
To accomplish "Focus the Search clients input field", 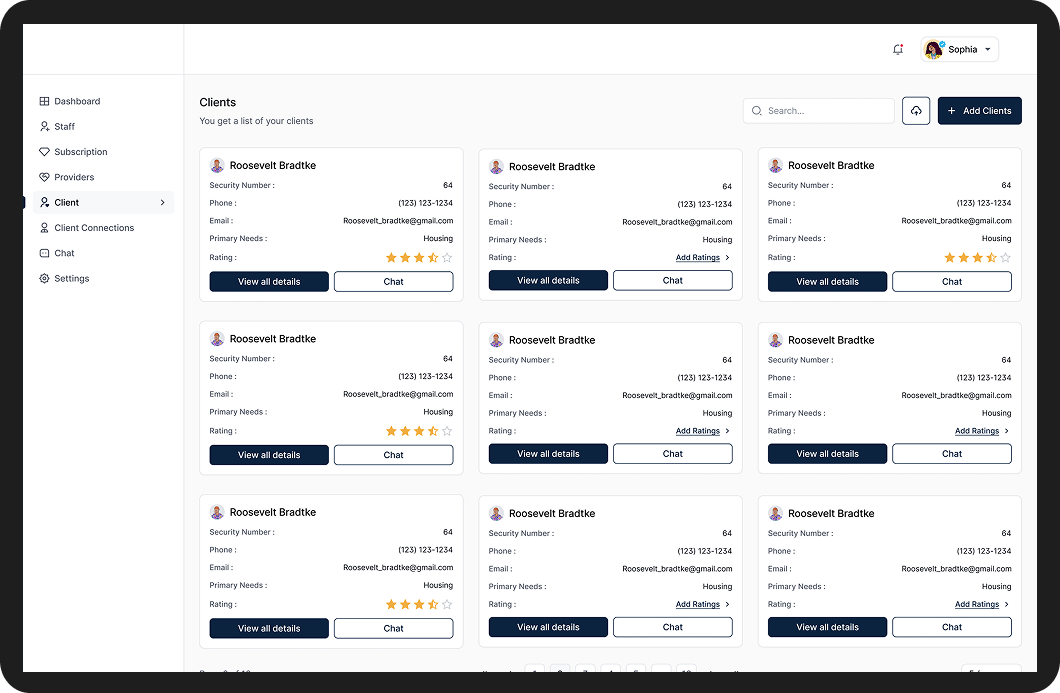I will [819, 111].
